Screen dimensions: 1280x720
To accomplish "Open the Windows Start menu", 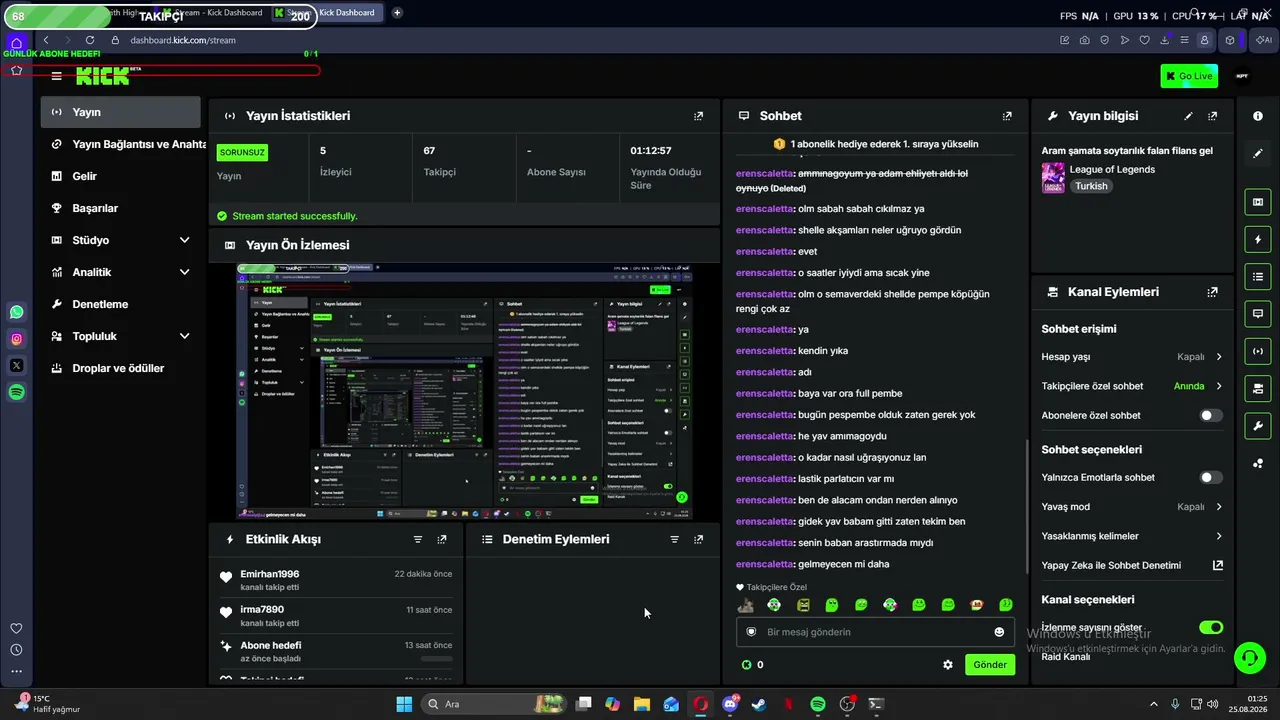I will point(404,704).
